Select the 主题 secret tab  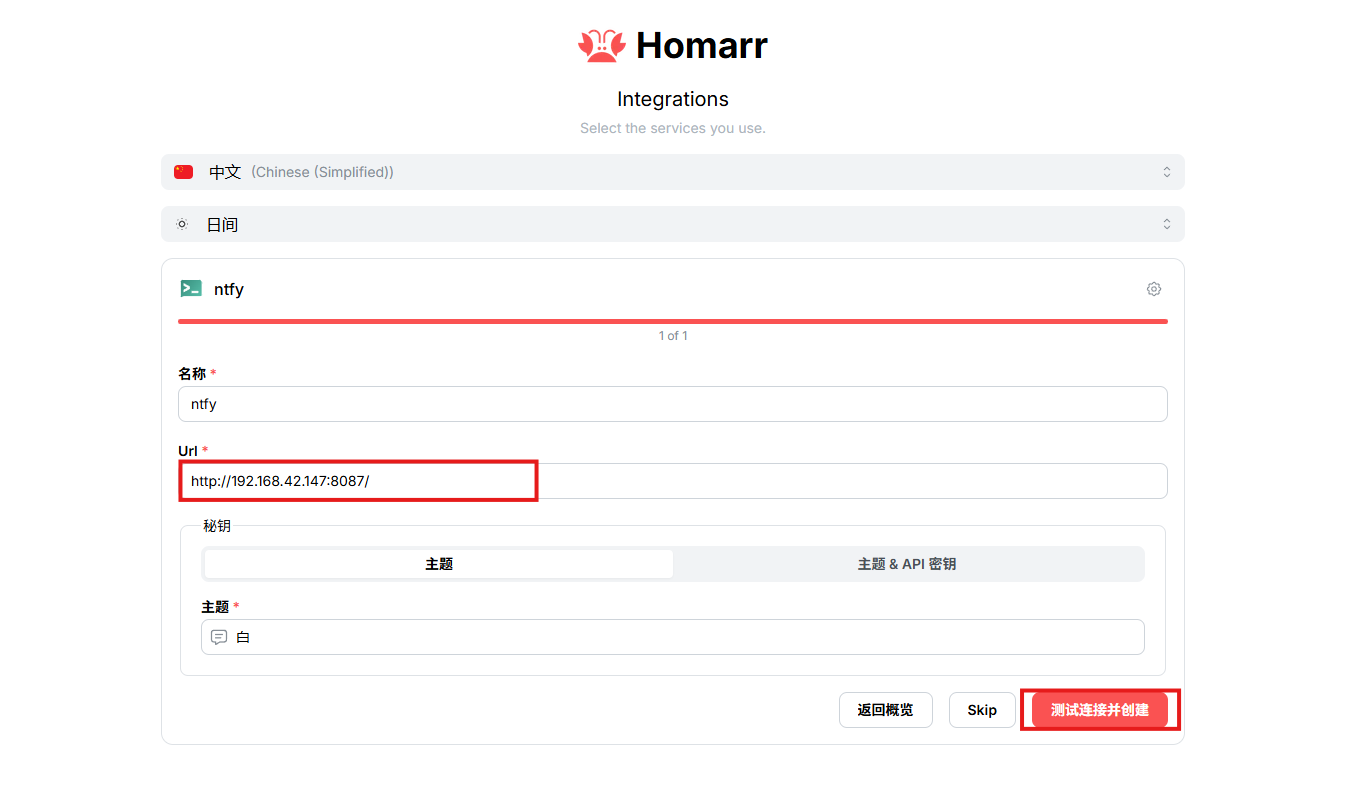(x=439, y=564)
